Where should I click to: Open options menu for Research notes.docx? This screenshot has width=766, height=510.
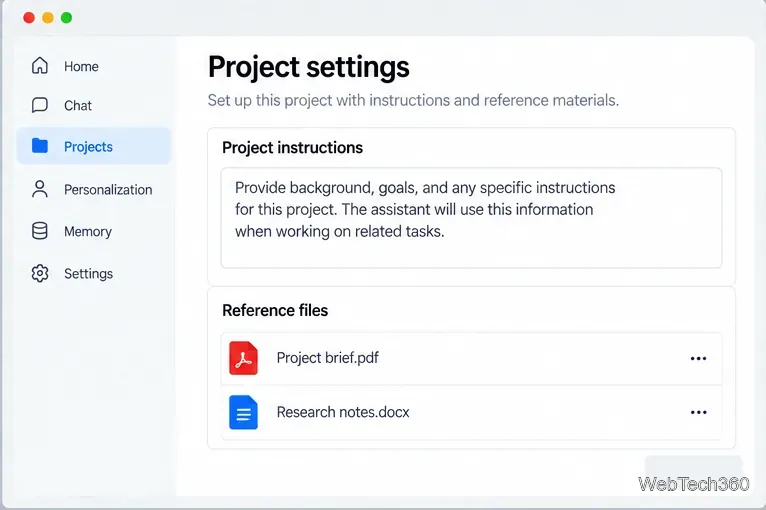coord(698,412)
